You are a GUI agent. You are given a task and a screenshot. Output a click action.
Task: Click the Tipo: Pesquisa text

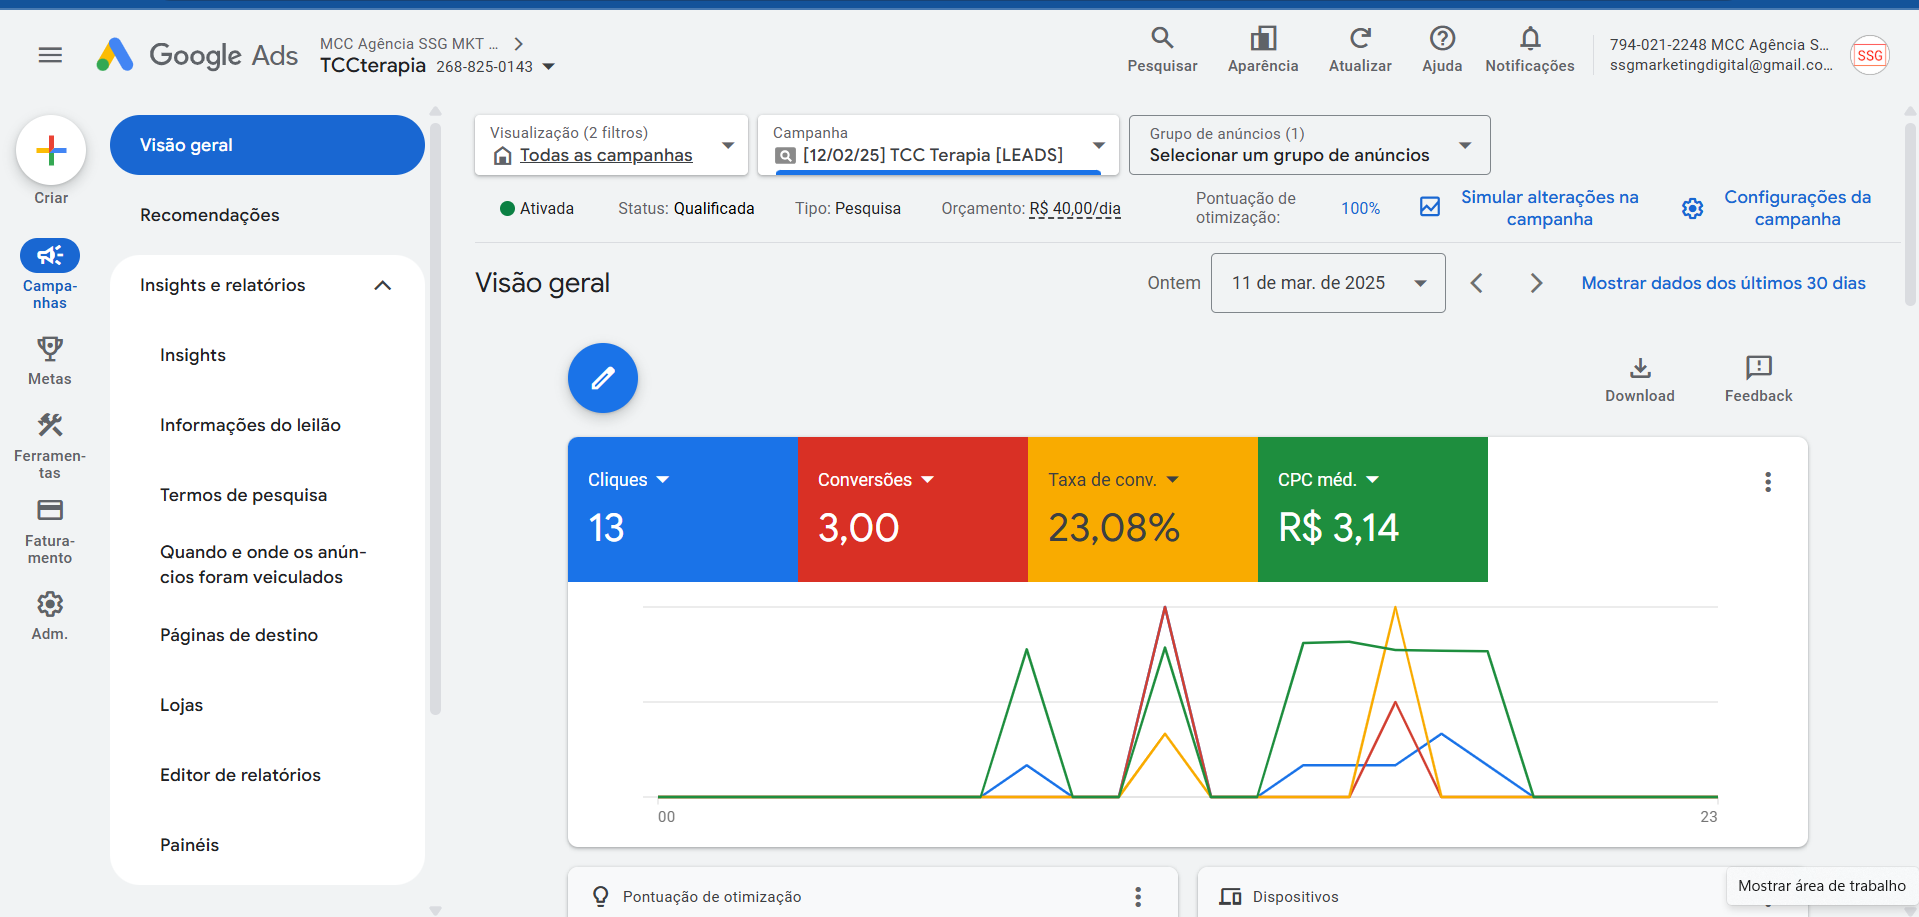pos(848,208)
